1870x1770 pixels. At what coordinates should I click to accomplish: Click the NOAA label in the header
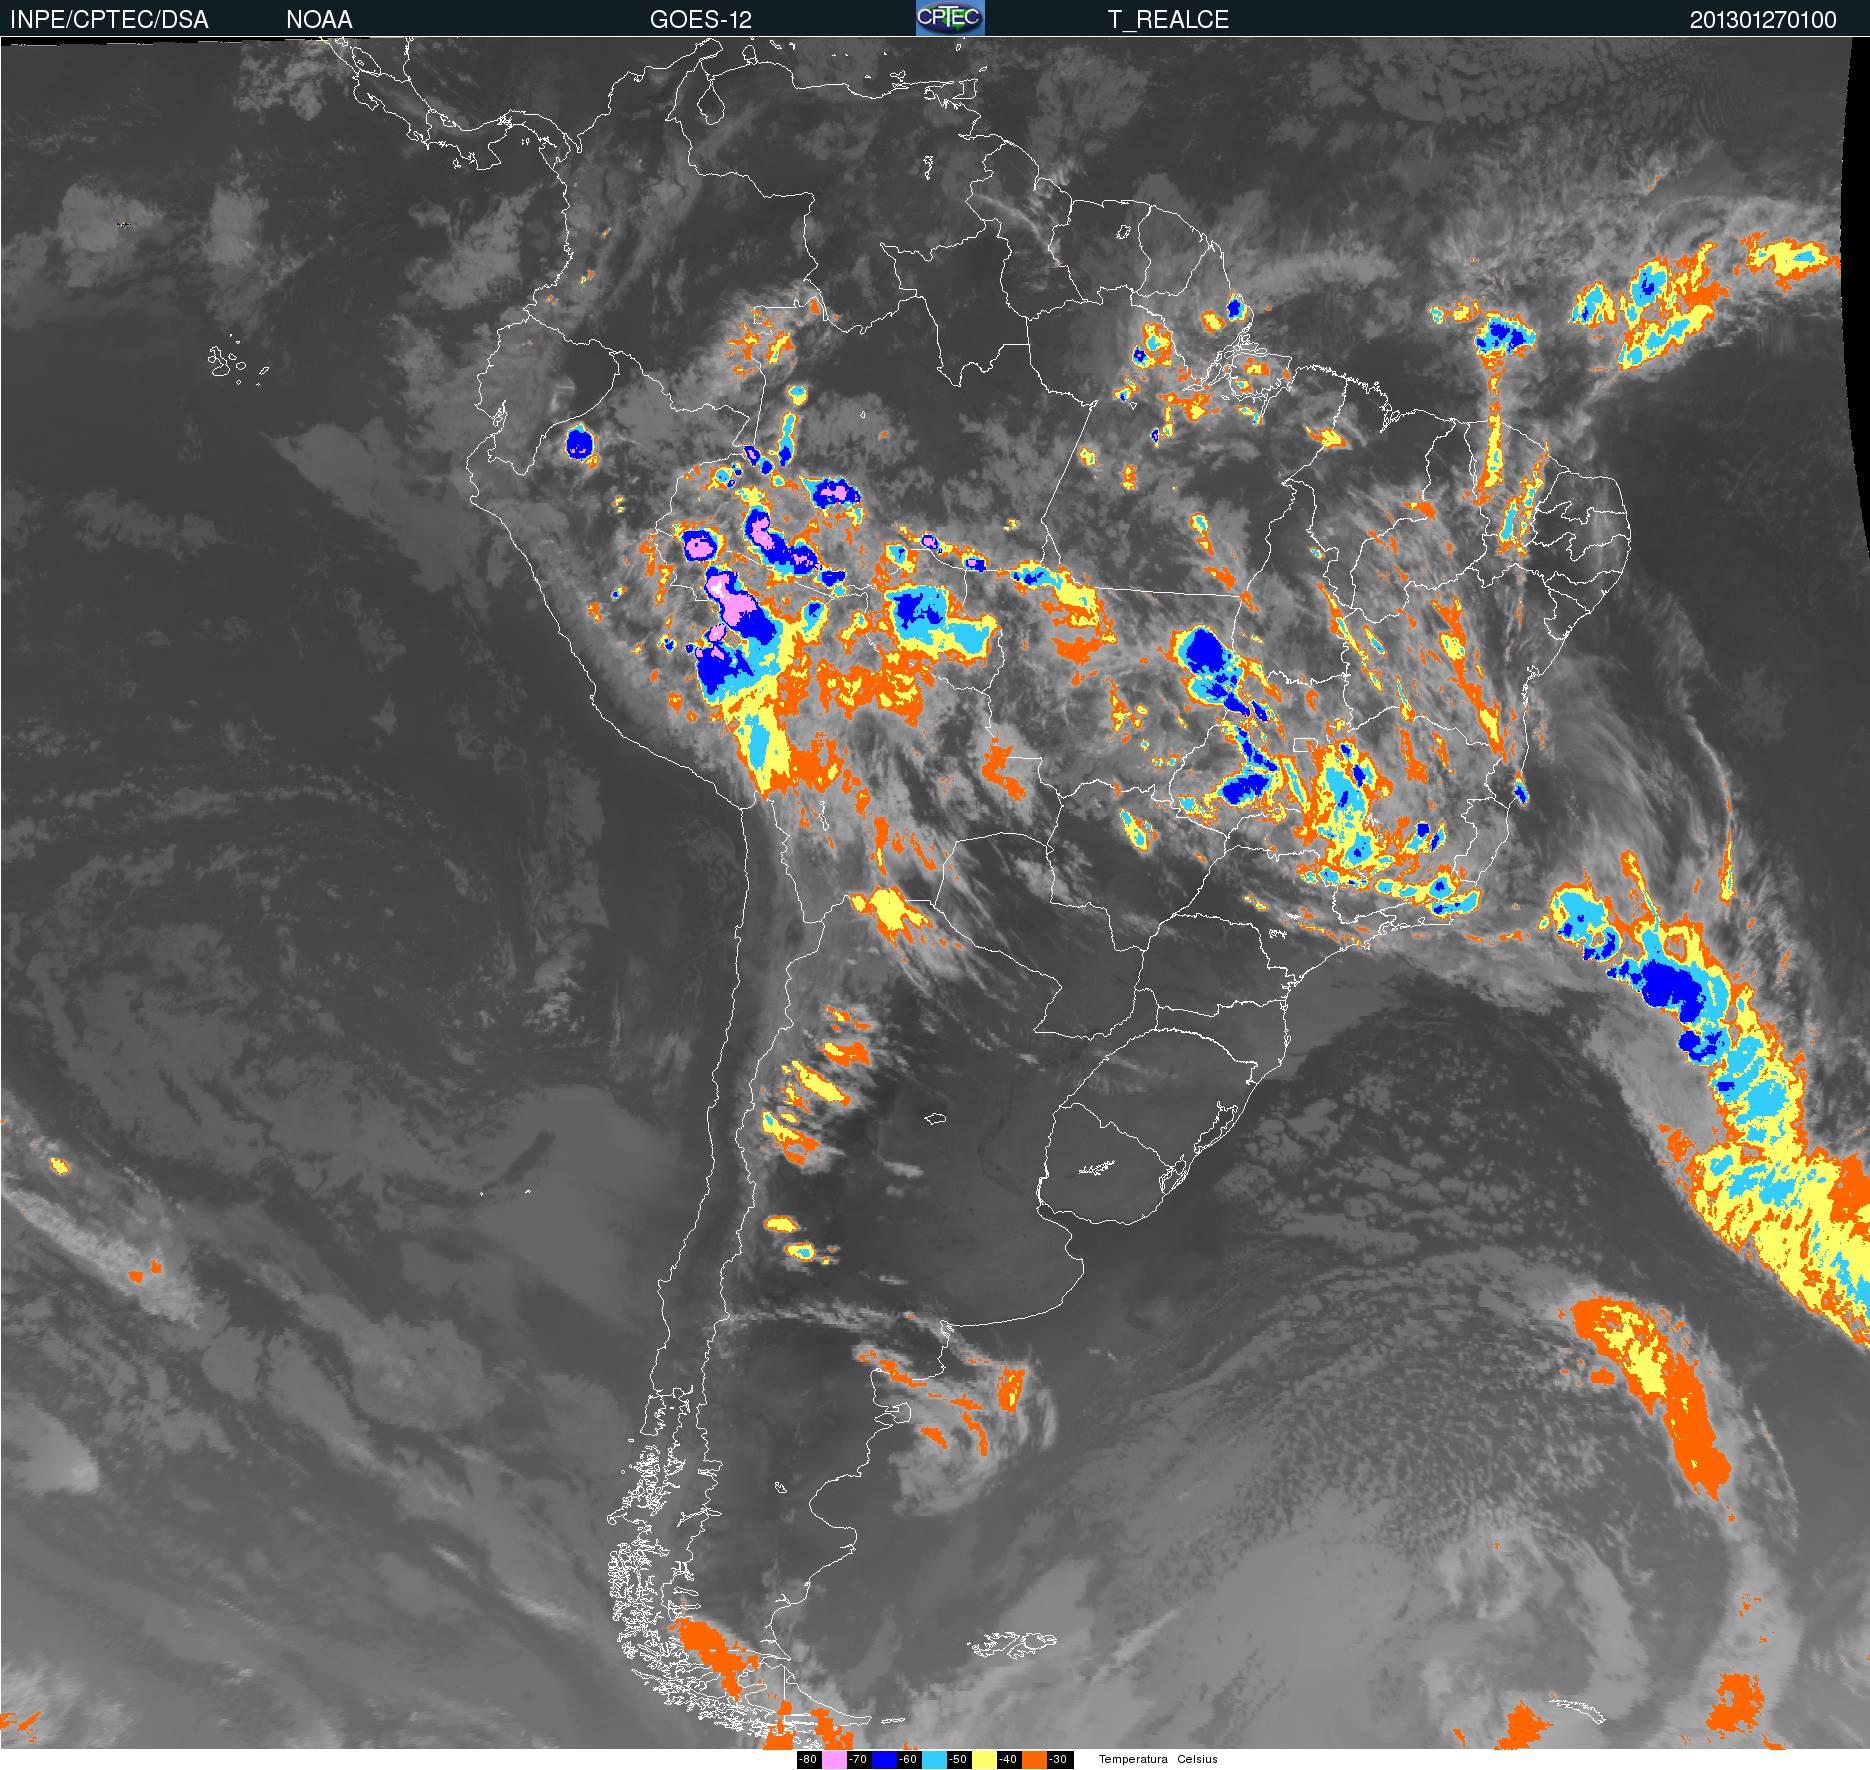[319, 19]
